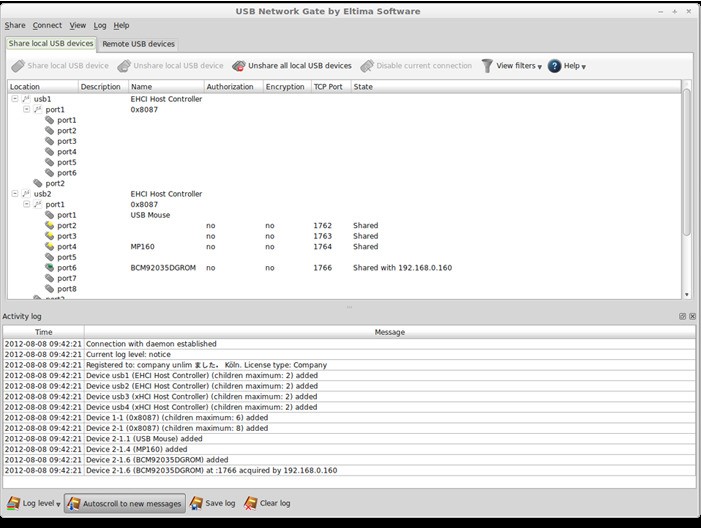Switch to Remote USB devices tab
Screen dimensions: 701x529
click(x=138, y=44)
